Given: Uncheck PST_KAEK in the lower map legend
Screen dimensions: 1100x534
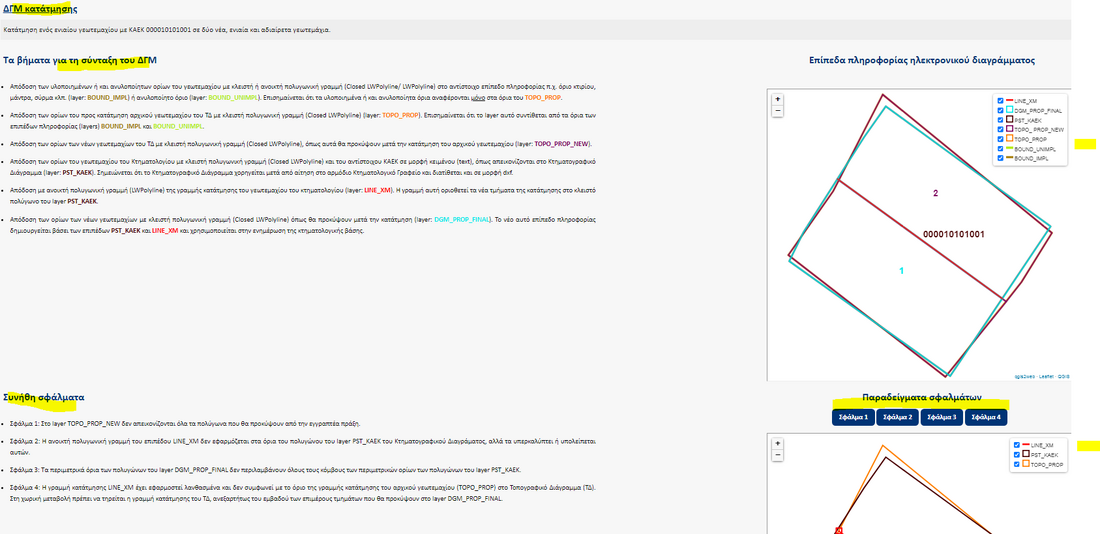Looking at the screenshot, I should tap(1016, 454).
